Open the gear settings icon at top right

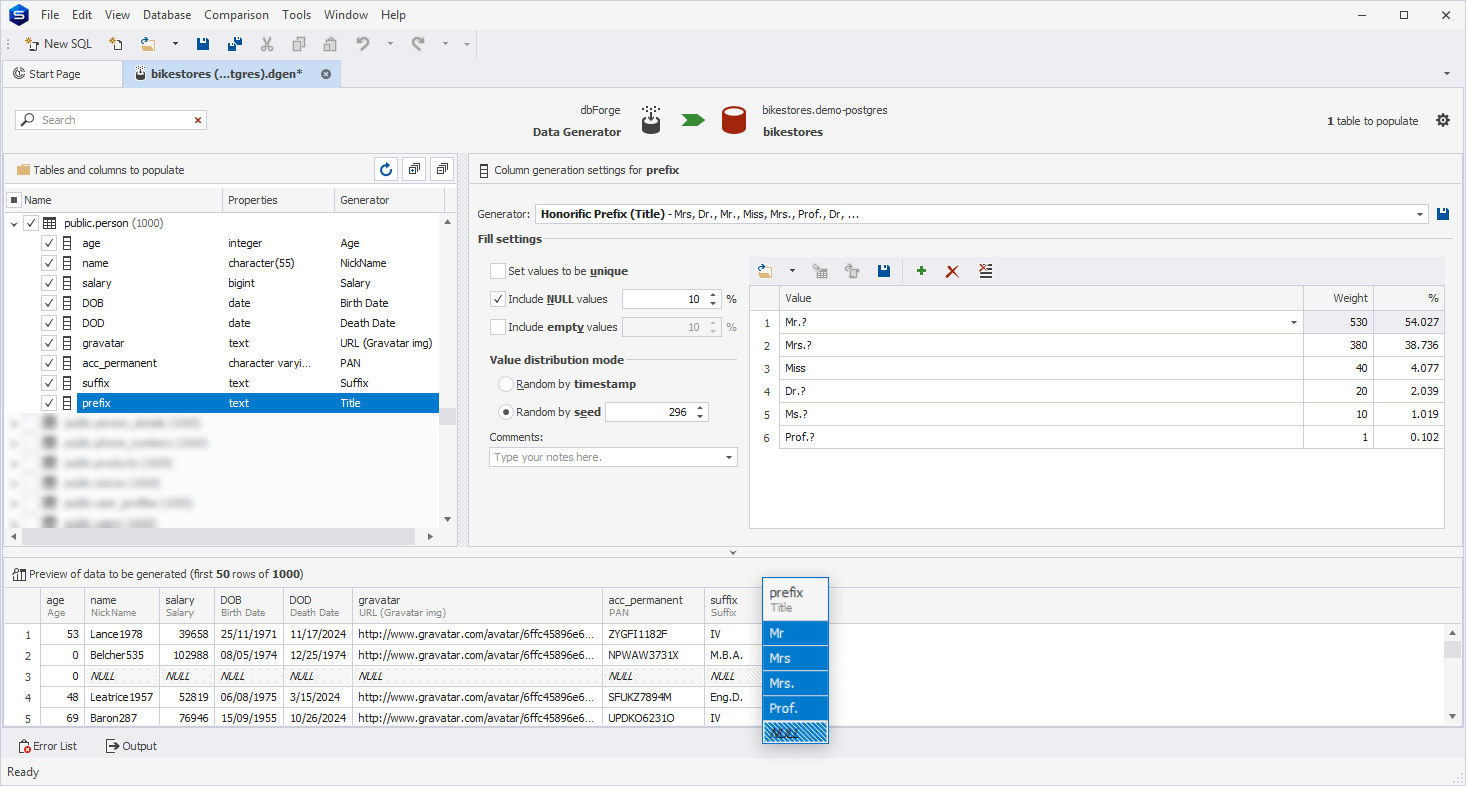[1443, 120]
